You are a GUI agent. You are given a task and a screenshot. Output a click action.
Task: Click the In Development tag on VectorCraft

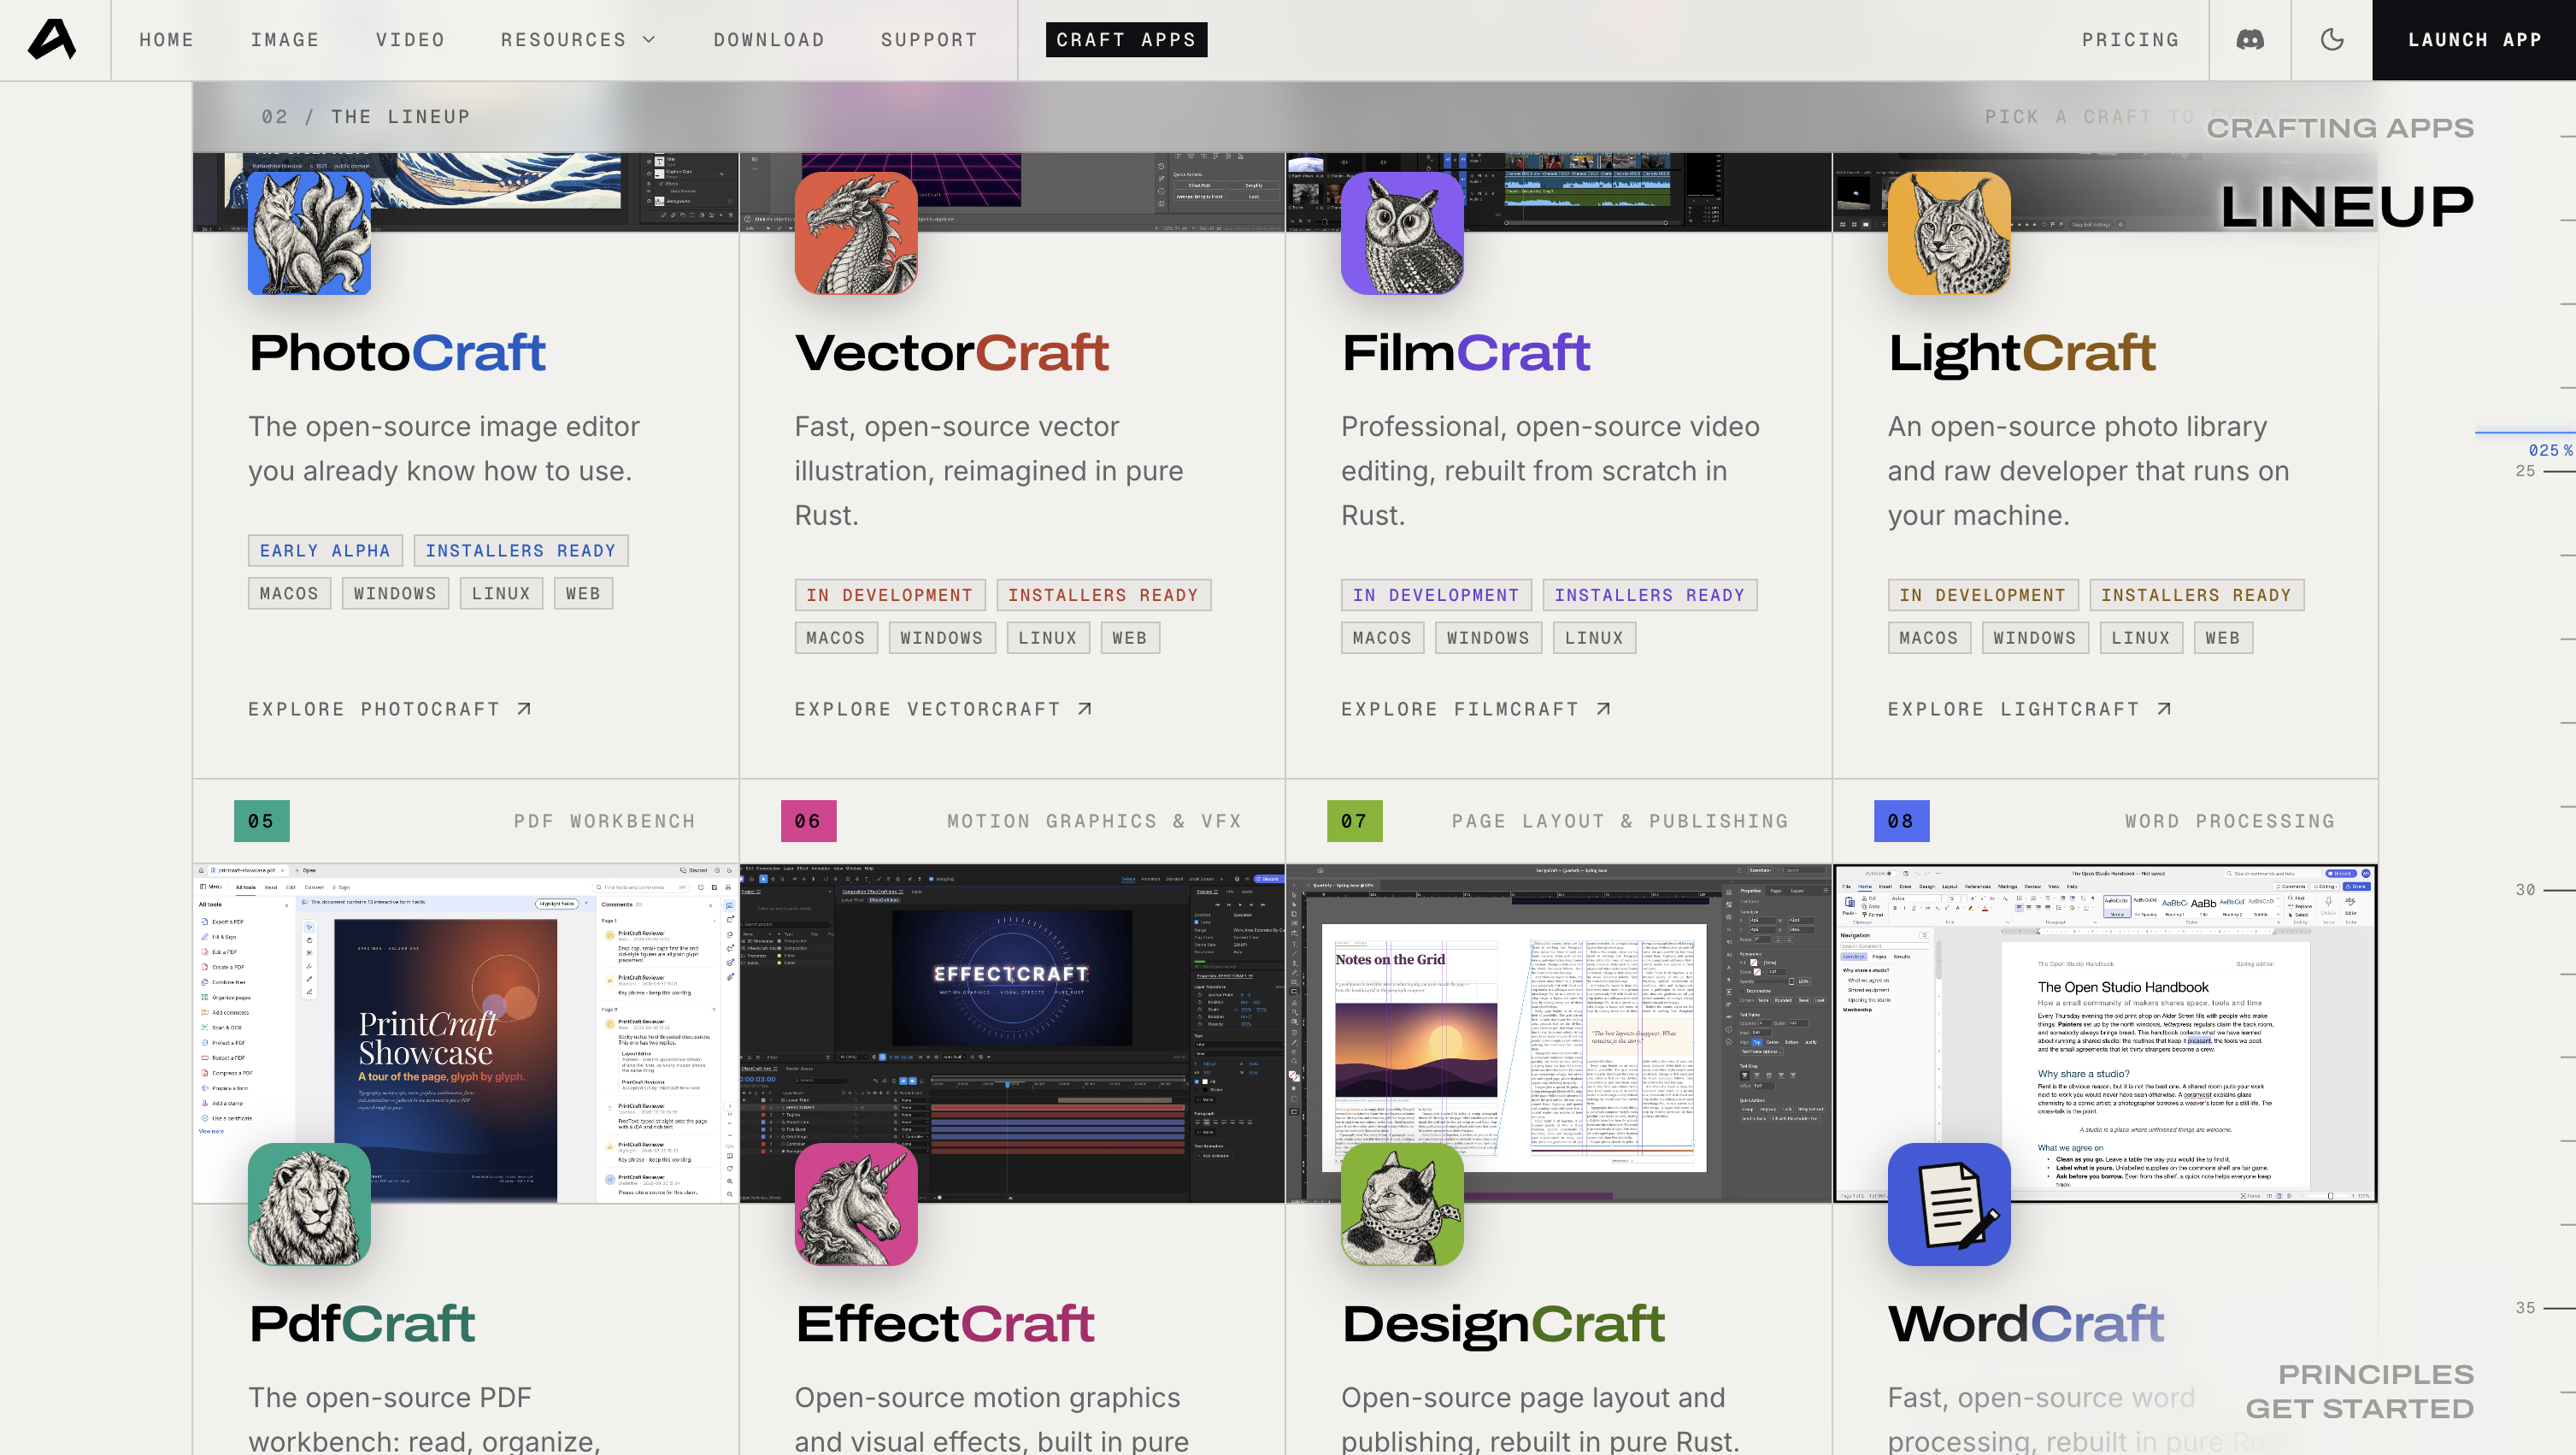(890, 595)
